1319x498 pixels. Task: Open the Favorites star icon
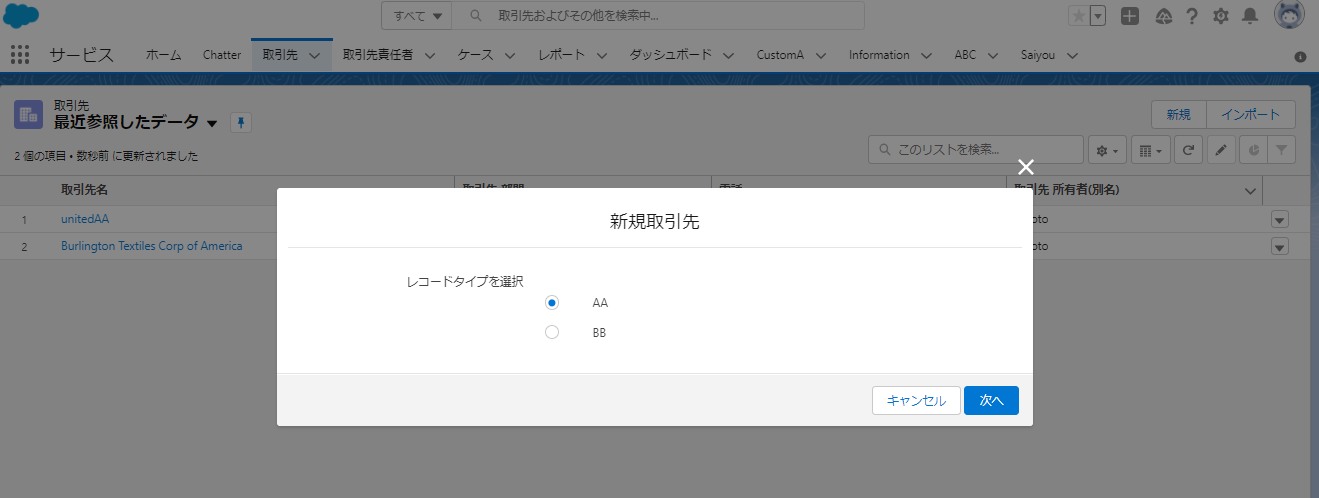[x=1078, y=16]
